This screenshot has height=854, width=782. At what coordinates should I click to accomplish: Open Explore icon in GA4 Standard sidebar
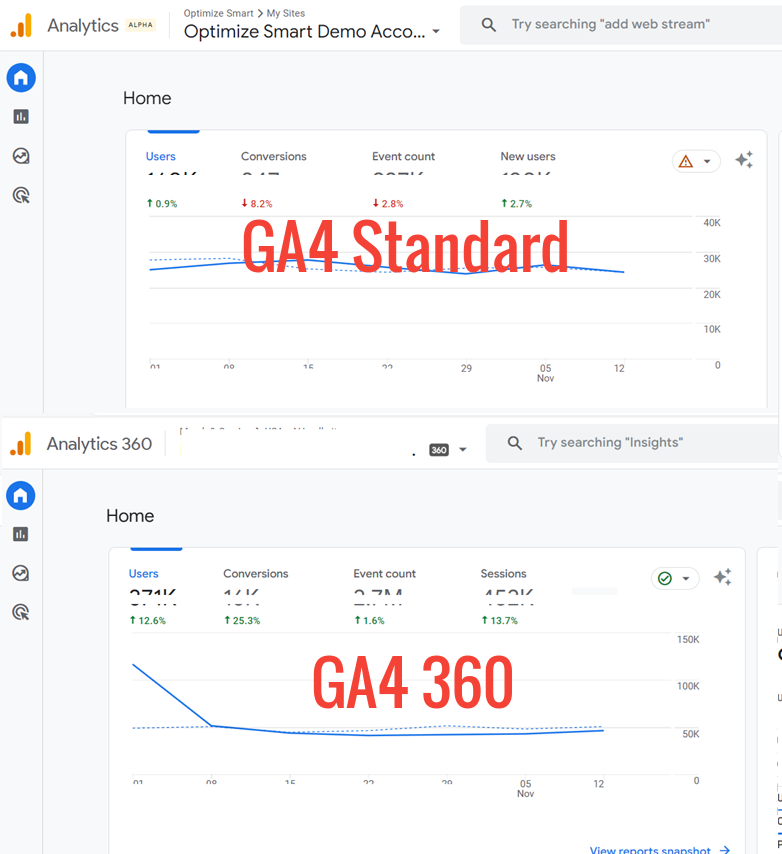[21, 156]
